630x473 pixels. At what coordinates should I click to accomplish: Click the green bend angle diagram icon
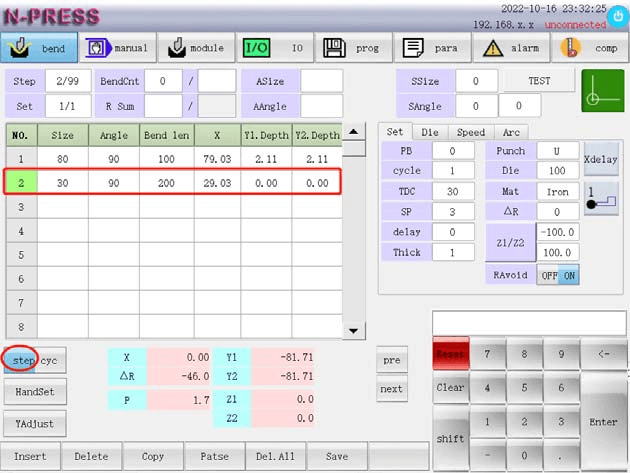click(602, 91)
